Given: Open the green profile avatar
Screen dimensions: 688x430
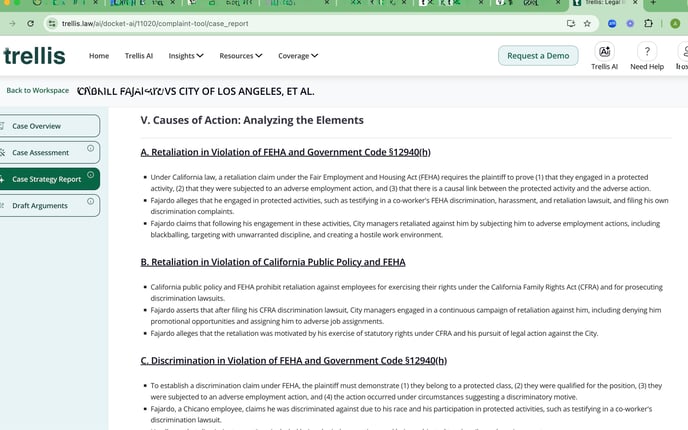Looking at the screenshot, I should tap(675, 24).
